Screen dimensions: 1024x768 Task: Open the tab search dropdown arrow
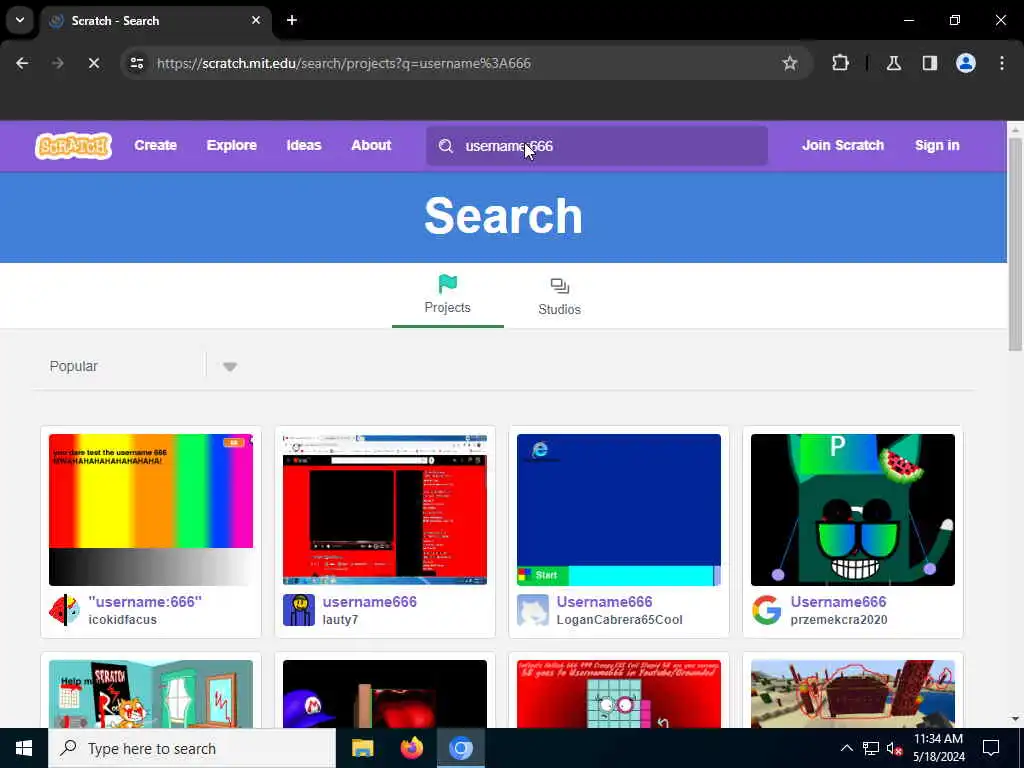(x=20, y=20)
